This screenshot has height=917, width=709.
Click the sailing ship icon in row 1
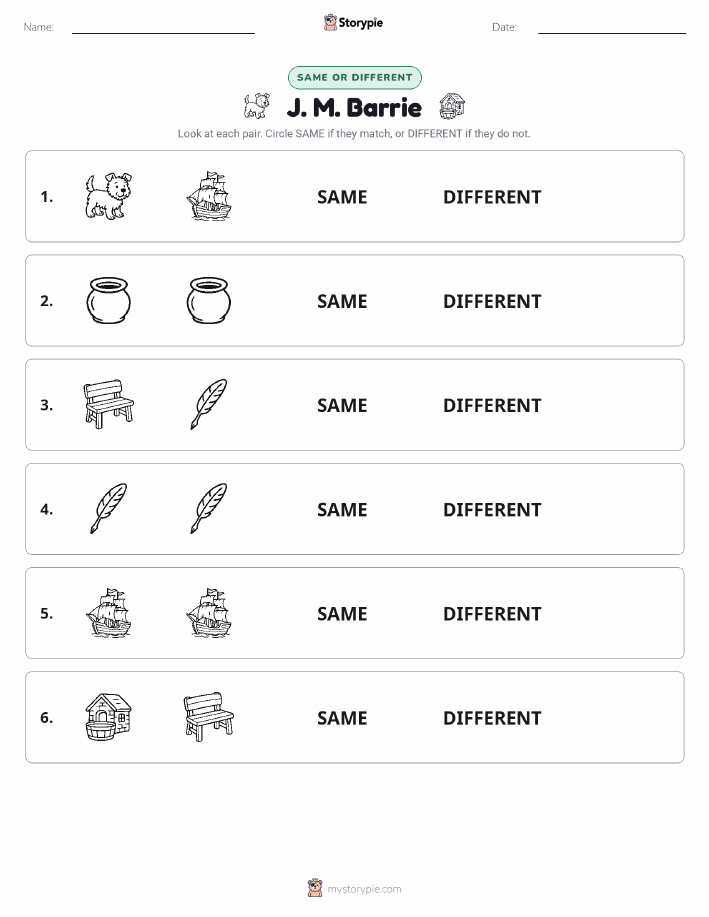(209, 196)
